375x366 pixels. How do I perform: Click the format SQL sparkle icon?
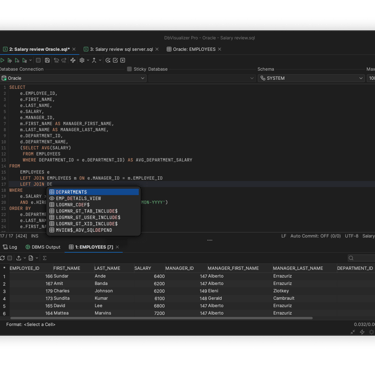point(73,60)
